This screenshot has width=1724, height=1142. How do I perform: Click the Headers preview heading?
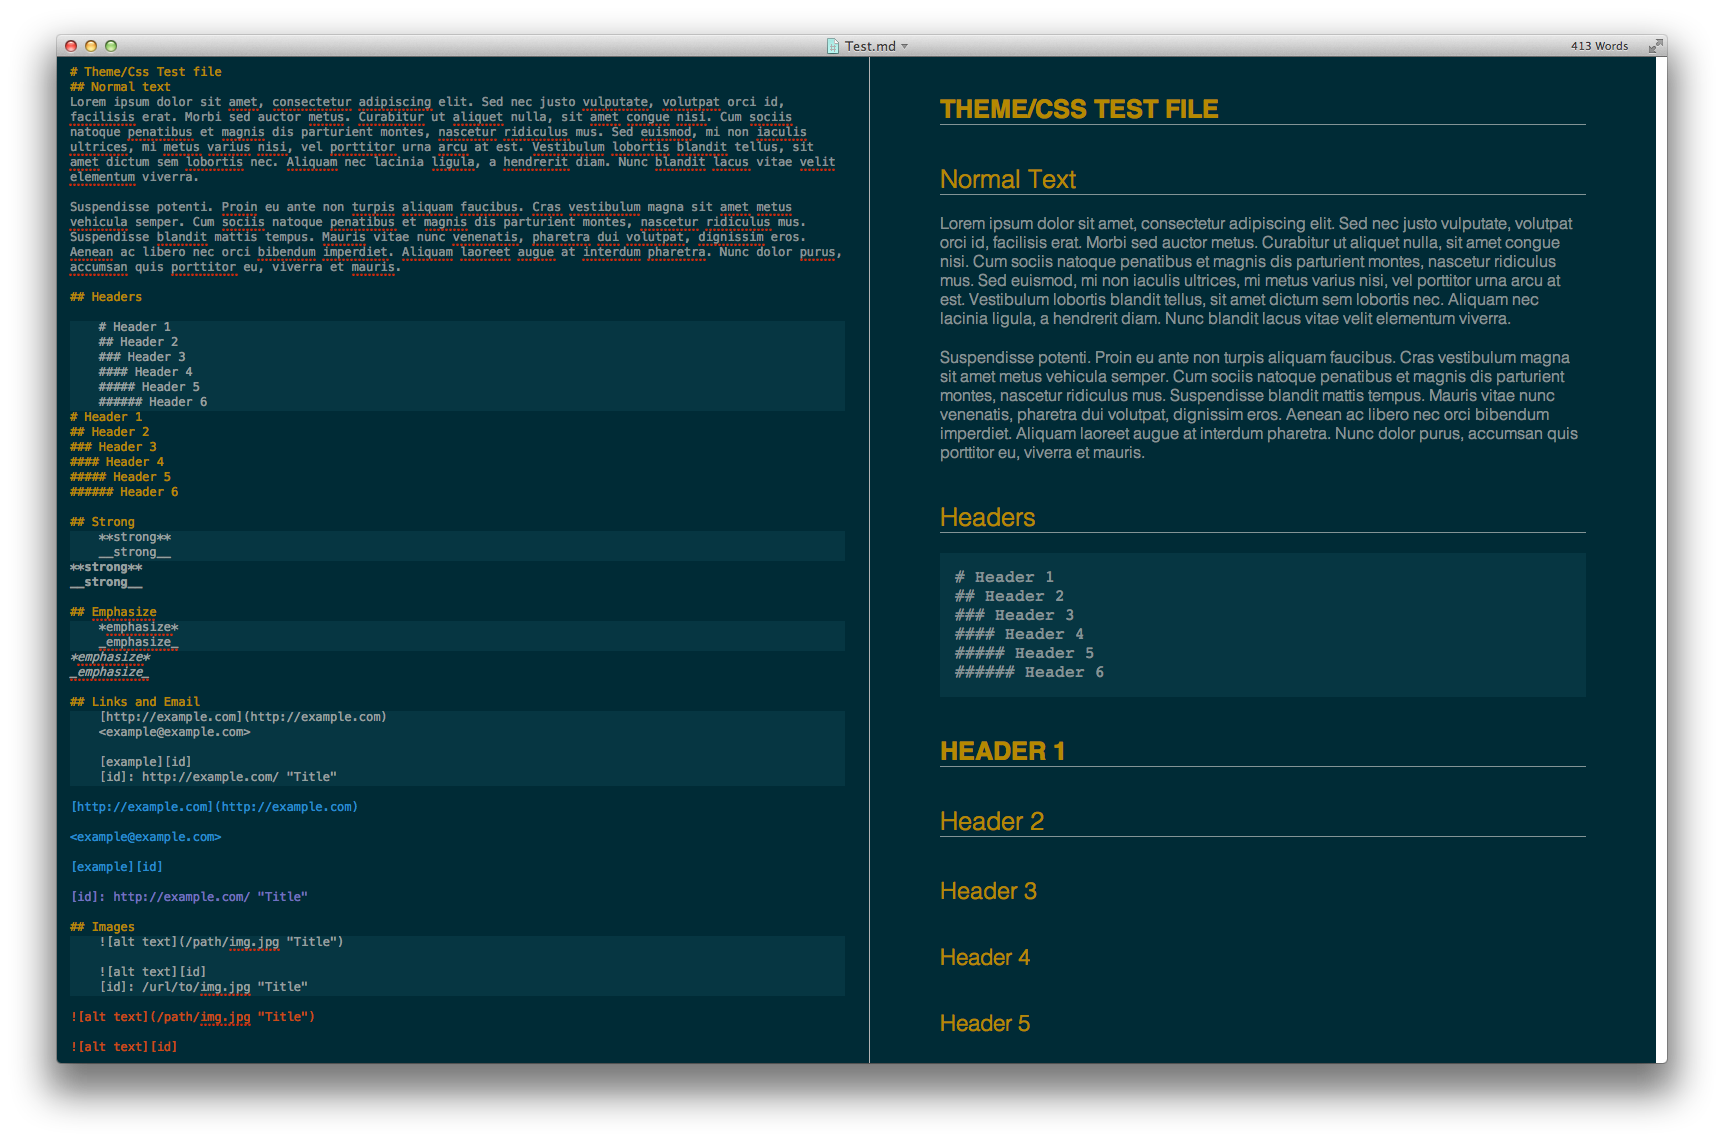[x=987, y=517]
